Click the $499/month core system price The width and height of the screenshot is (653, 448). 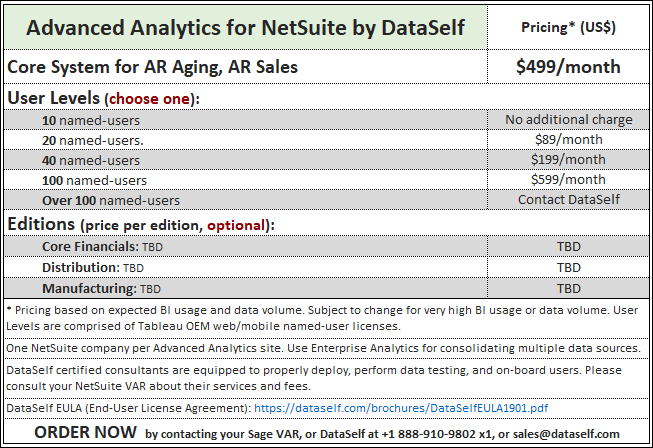tap(568, 67)
